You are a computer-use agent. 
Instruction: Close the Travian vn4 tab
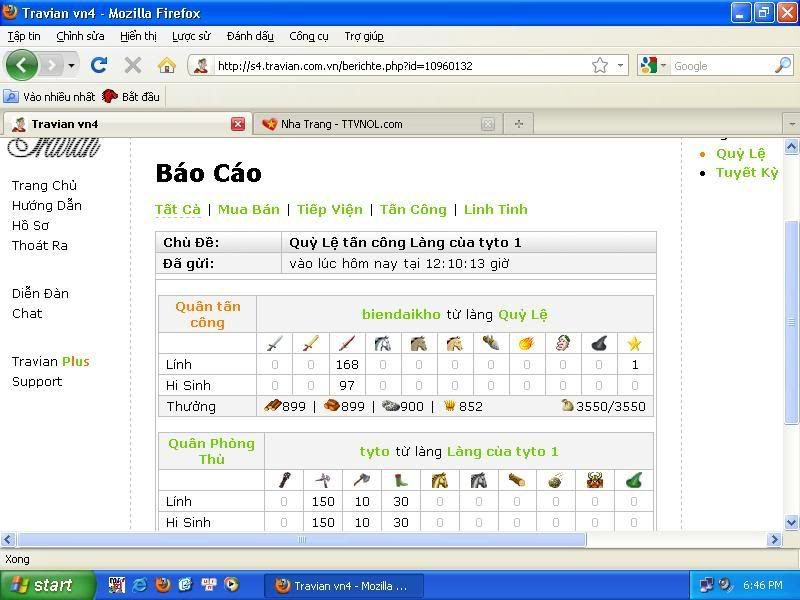point(238,124)
